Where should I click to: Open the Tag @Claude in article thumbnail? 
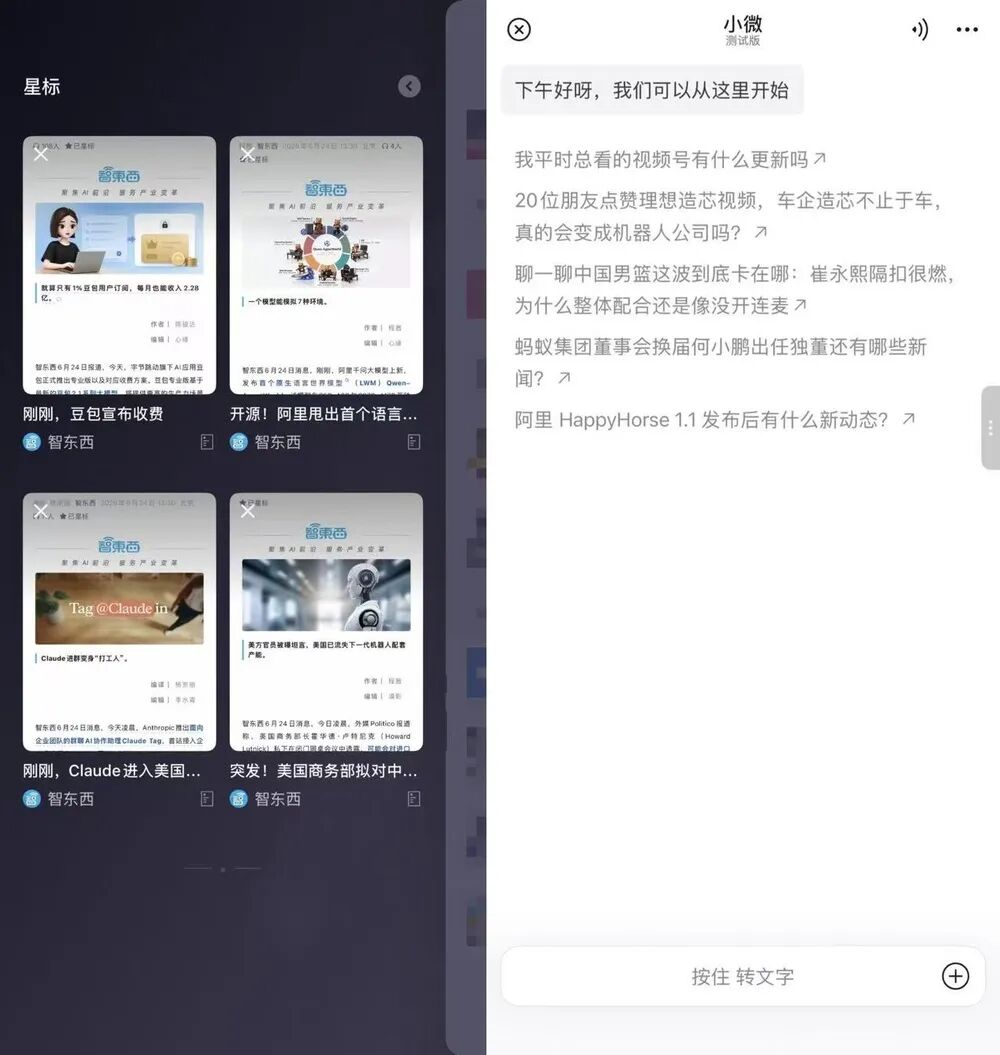pos(119,622)
